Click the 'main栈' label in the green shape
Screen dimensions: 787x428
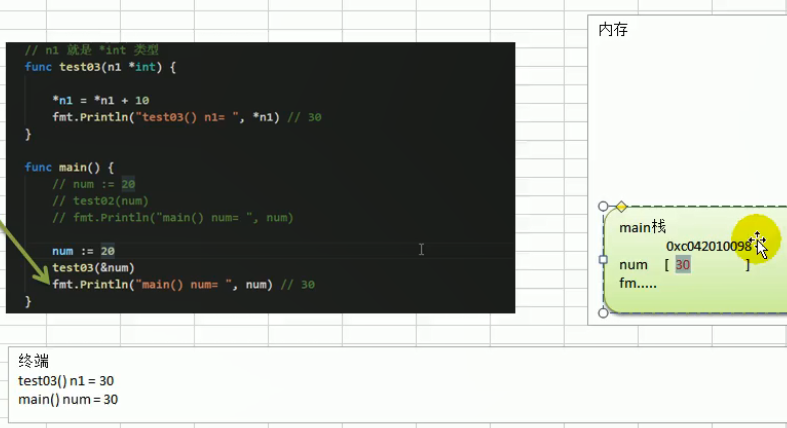point(642,227)
